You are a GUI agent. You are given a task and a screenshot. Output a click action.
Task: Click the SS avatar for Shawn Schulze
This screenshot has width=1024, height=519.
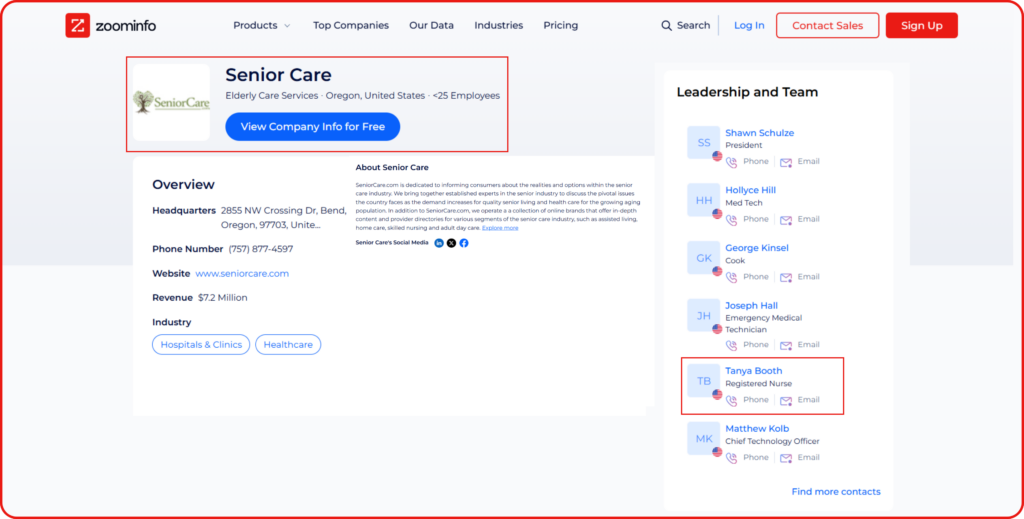[x=703, y=142]
